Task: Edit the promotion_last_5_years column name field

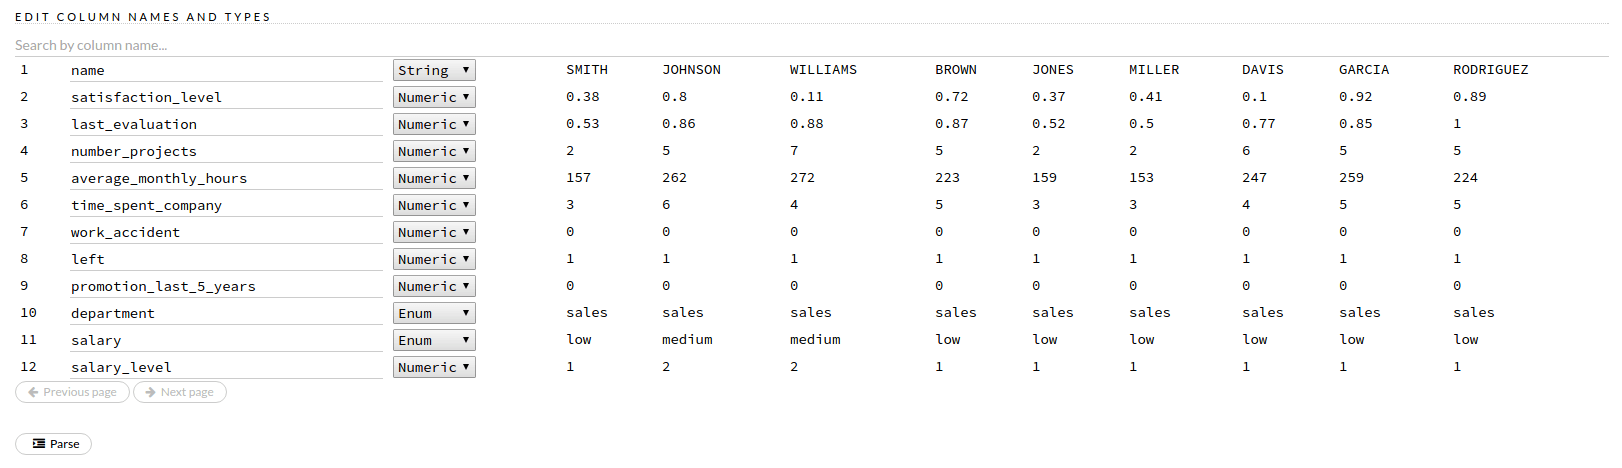Action: pyautogui.click(x=226, y=286)
